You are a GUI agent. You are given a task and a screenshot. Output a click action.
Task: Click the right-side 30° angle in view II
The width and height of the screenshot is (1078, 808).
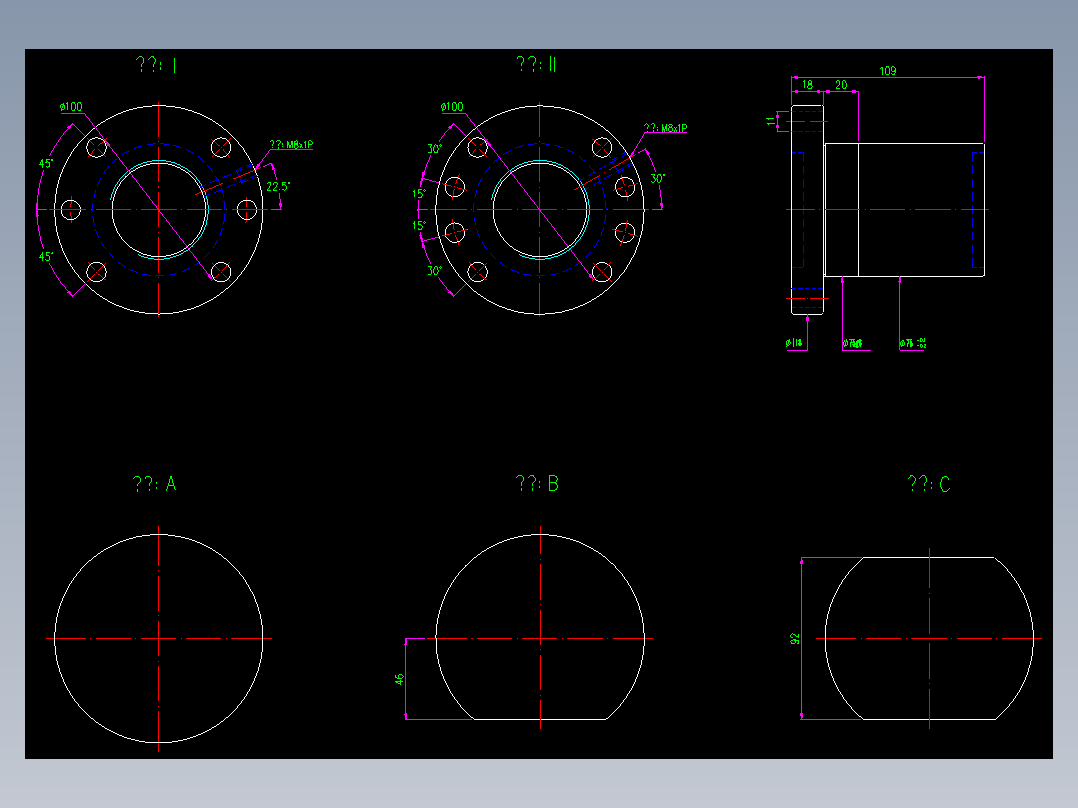[657, 178]
